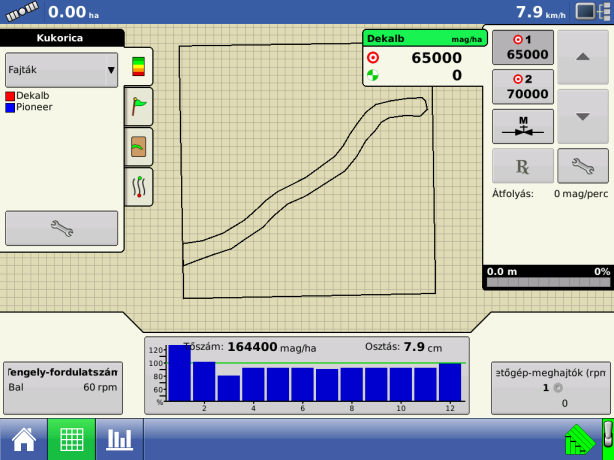Open the Tengely-fordulatszám panel
The image size is (614, 460).
pos(63,388)
